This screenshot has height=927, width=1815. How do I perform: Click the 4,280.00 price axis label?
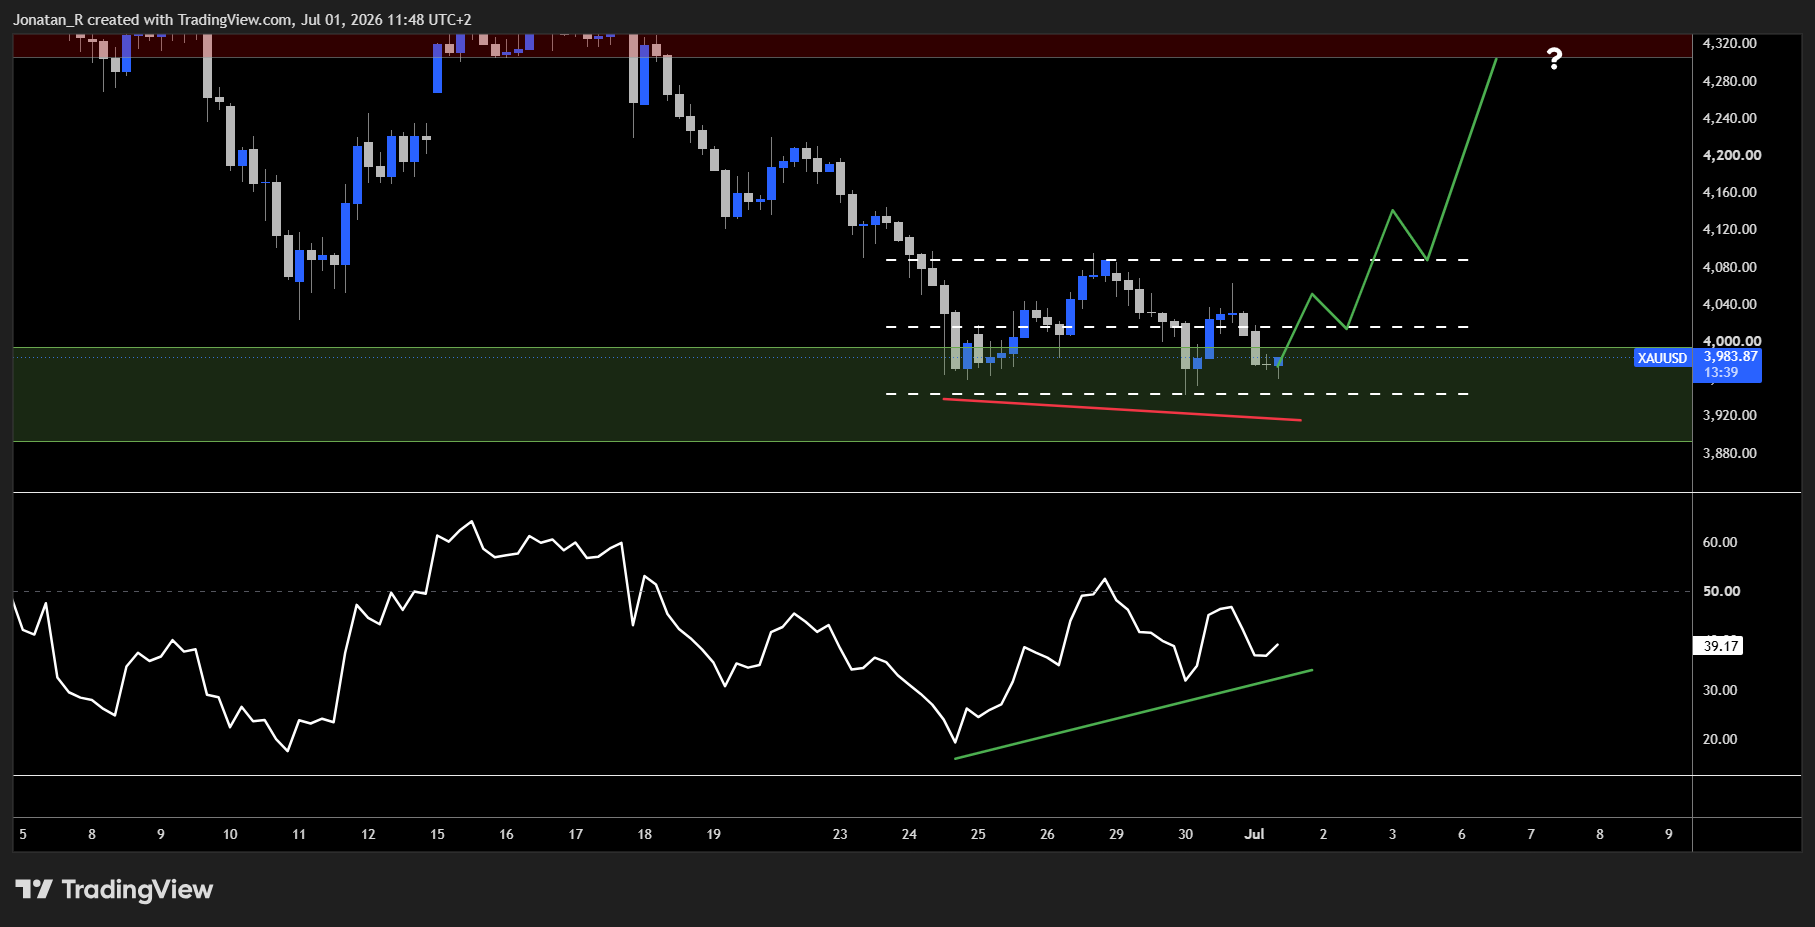pyautogui.click(x=1729, y=81)
